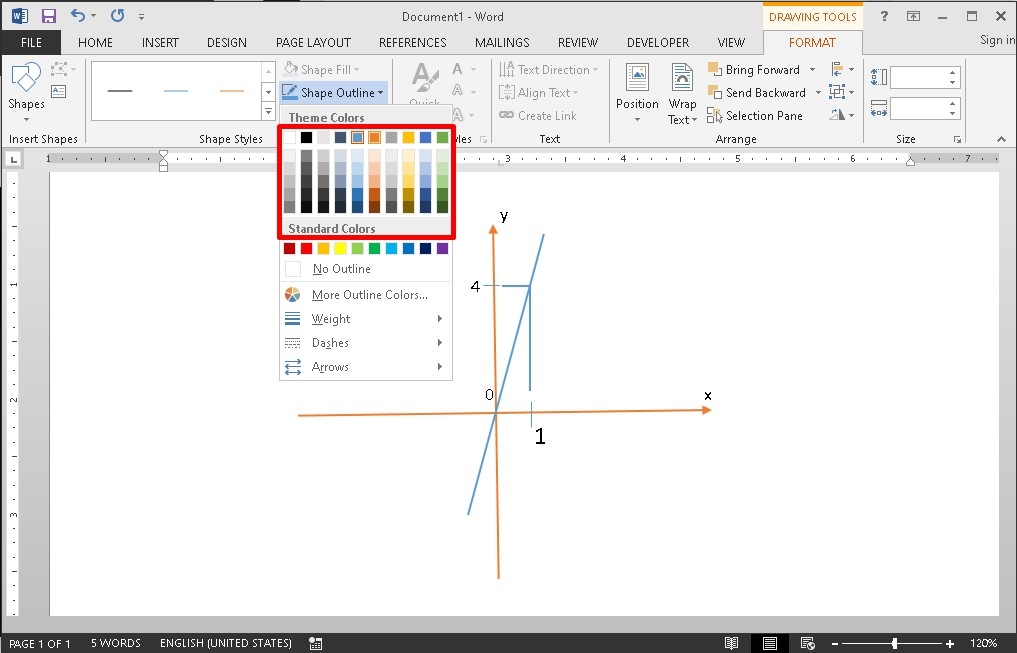
Task: Switch to the HOME tab
Action: coord(95,43)
